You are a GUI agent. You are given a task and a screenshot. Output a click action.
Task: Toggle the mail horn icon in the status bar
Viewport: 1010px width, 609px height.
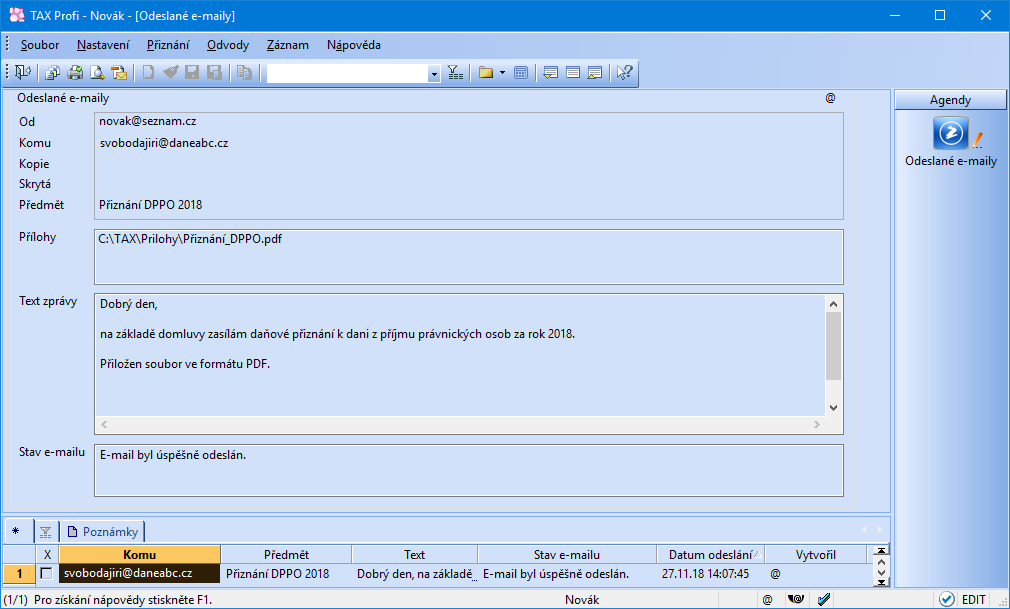pos(796,599)
